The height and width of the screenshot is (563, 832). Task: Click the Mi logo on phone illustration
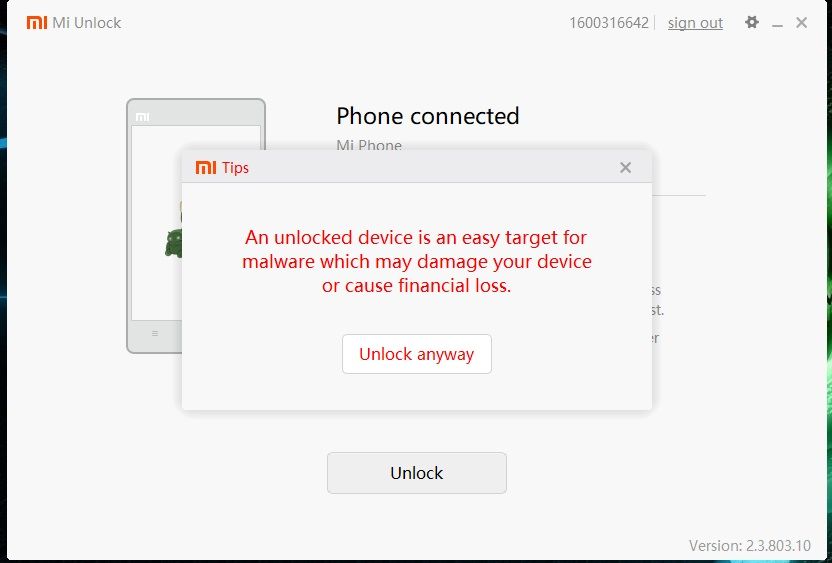[x=142, y=117]
